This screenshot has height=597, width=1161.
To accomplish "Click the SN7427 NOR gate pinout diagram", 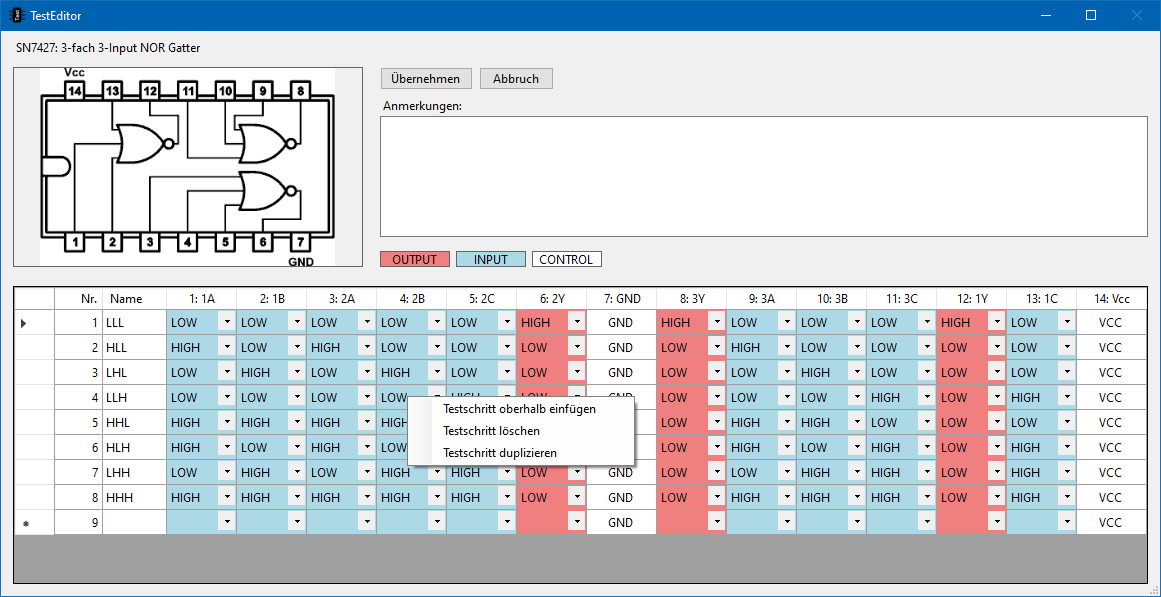I will coord(188,167).
